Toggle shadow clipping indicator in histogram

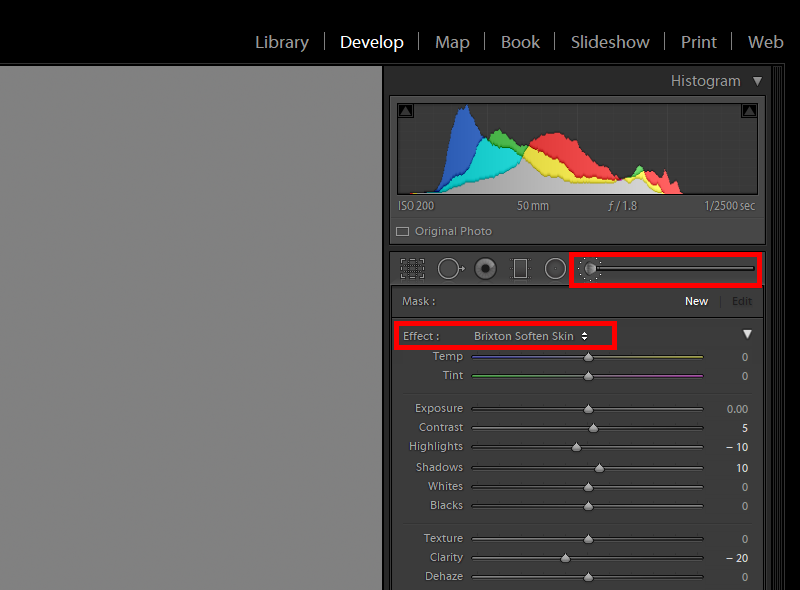[x=405, y=111]
